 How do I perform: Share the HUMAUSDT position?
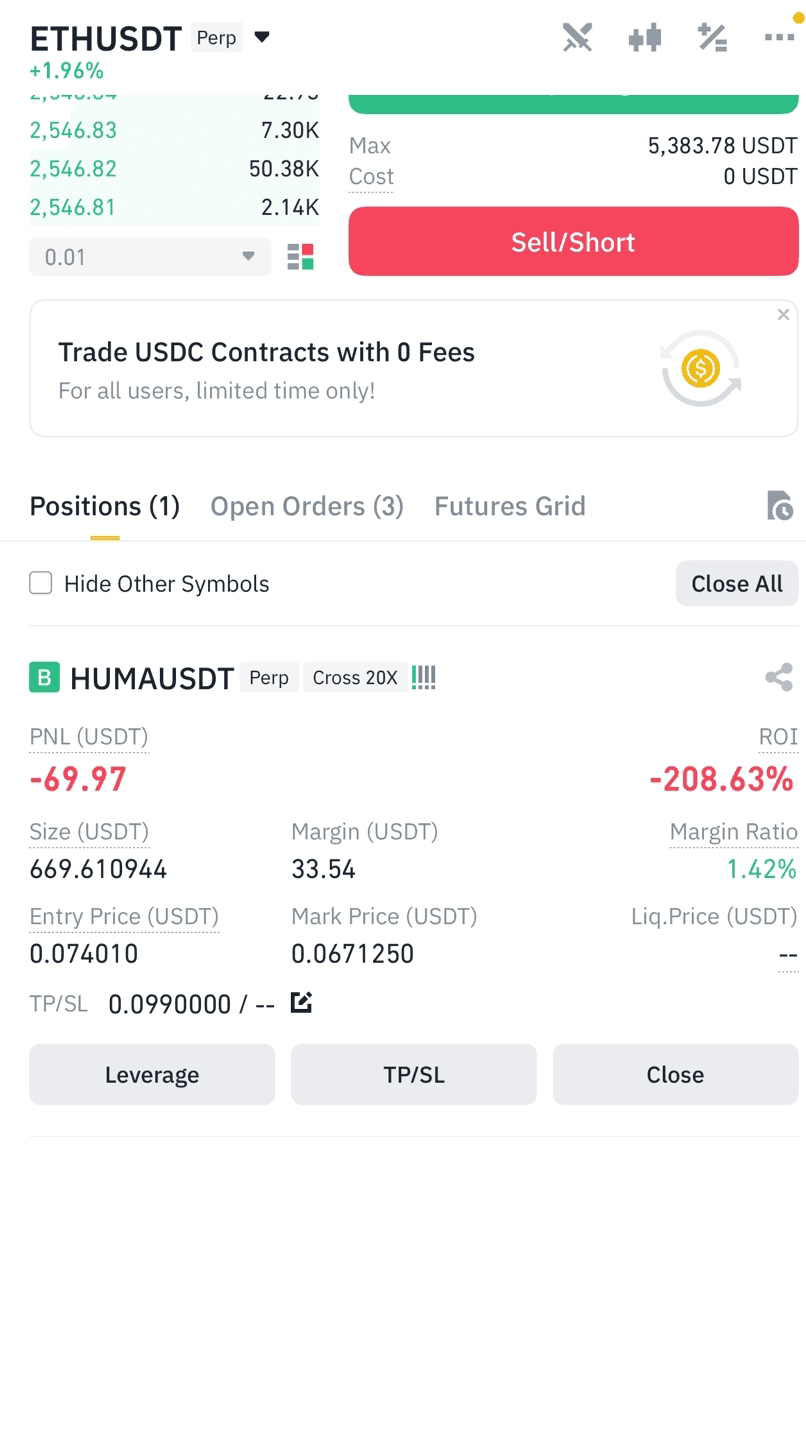click(779, 677)
